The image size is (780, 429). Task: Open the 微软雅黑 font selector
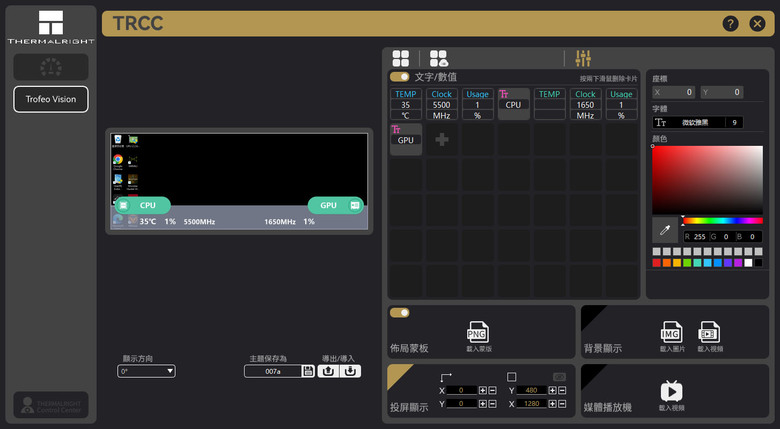click(697, 122)
